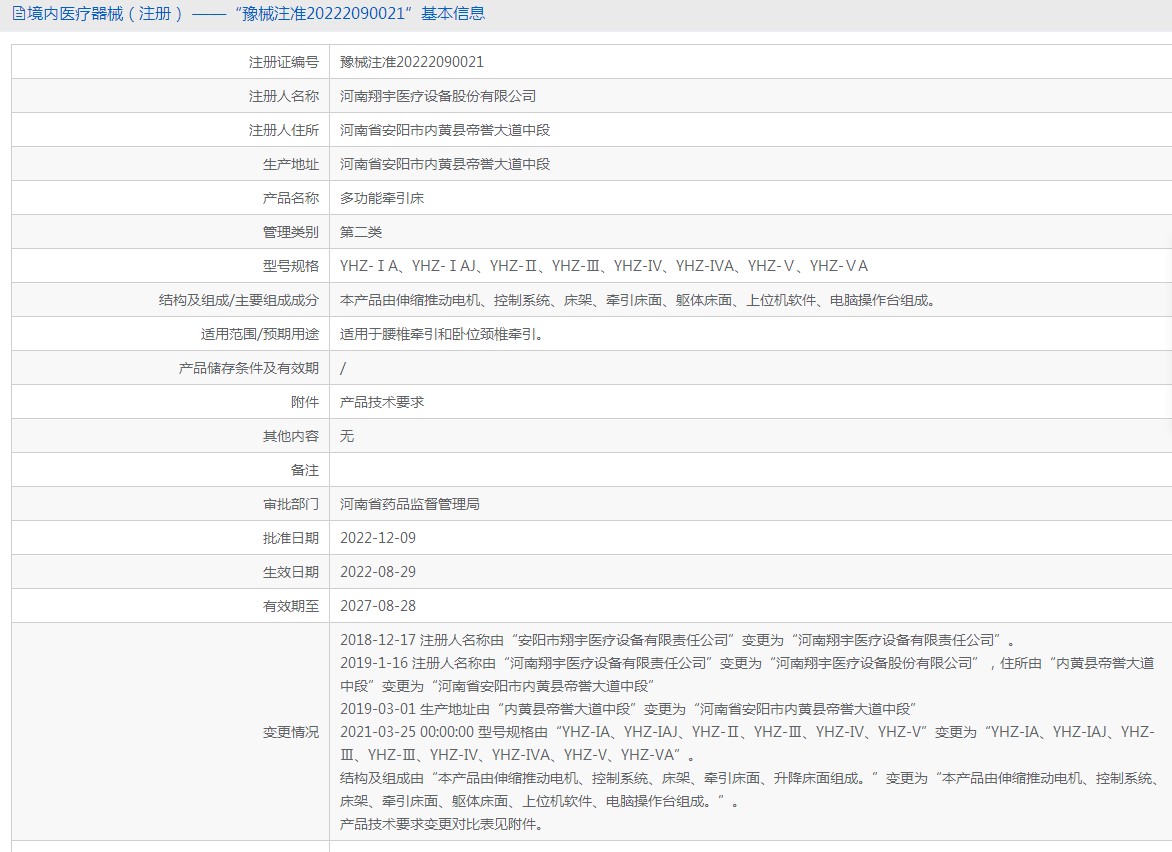Click the change entry dated 2019-03-01
Image resolution: width=1172 pixels, height=852 pixels.
click(x=628, y=709)
